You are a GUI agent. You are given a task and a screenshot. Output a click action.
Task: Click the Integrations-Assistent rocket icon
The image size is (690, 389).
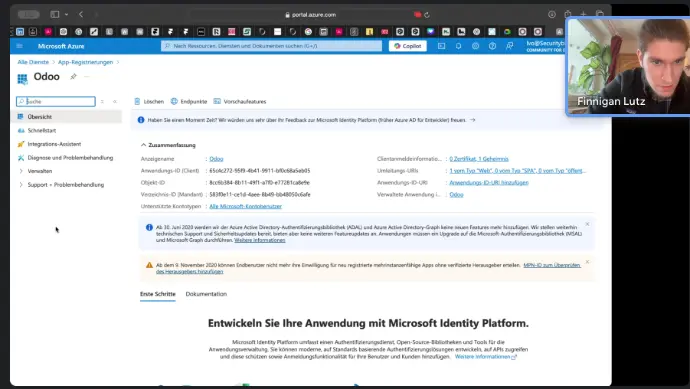point(21,144)
